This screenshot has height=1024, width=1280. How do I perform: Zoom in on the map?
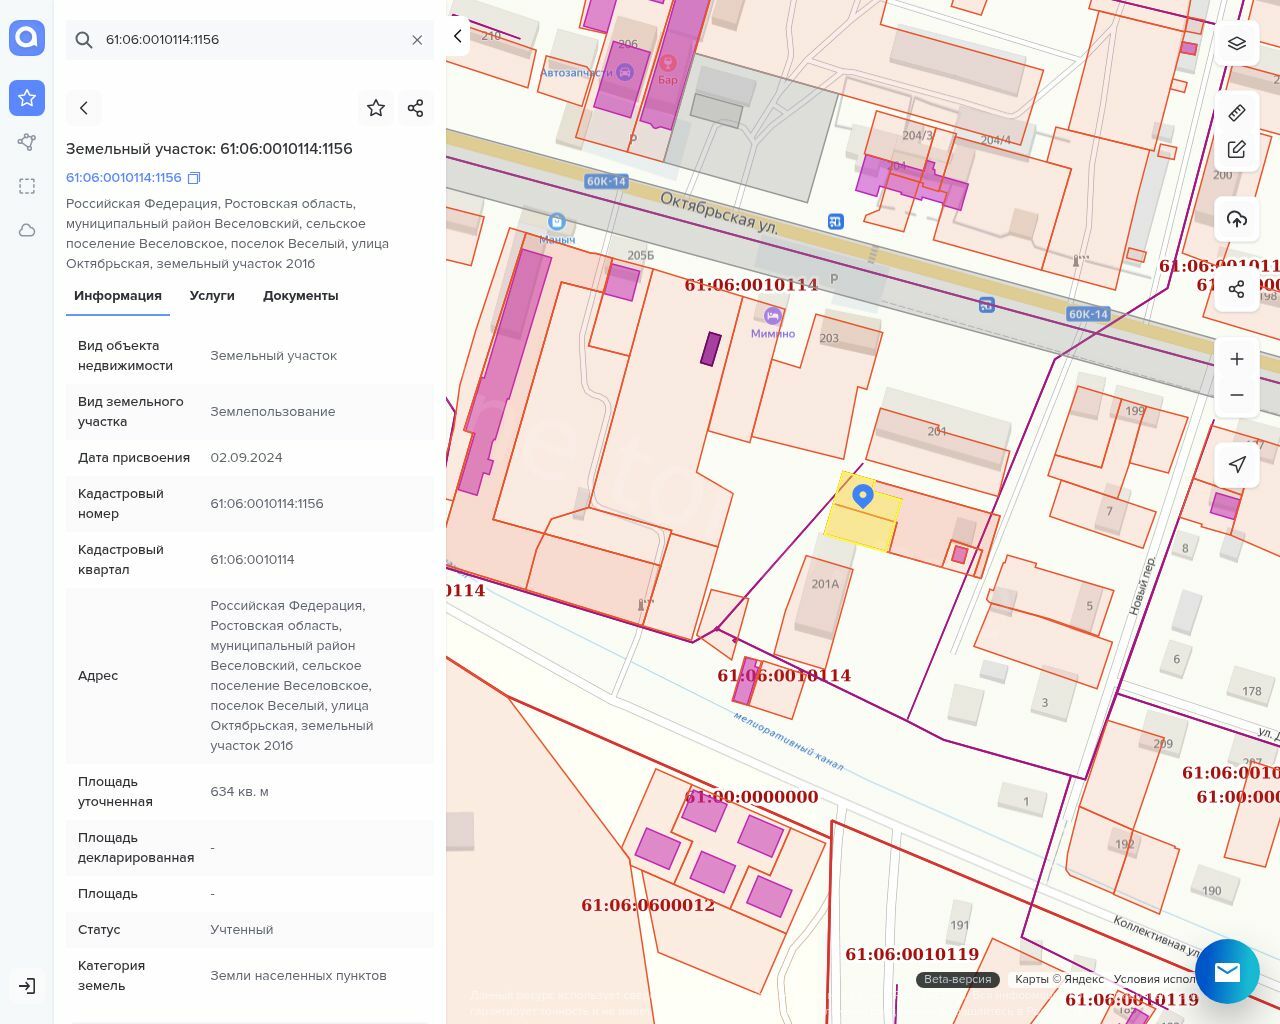[x=1237, y=359]
